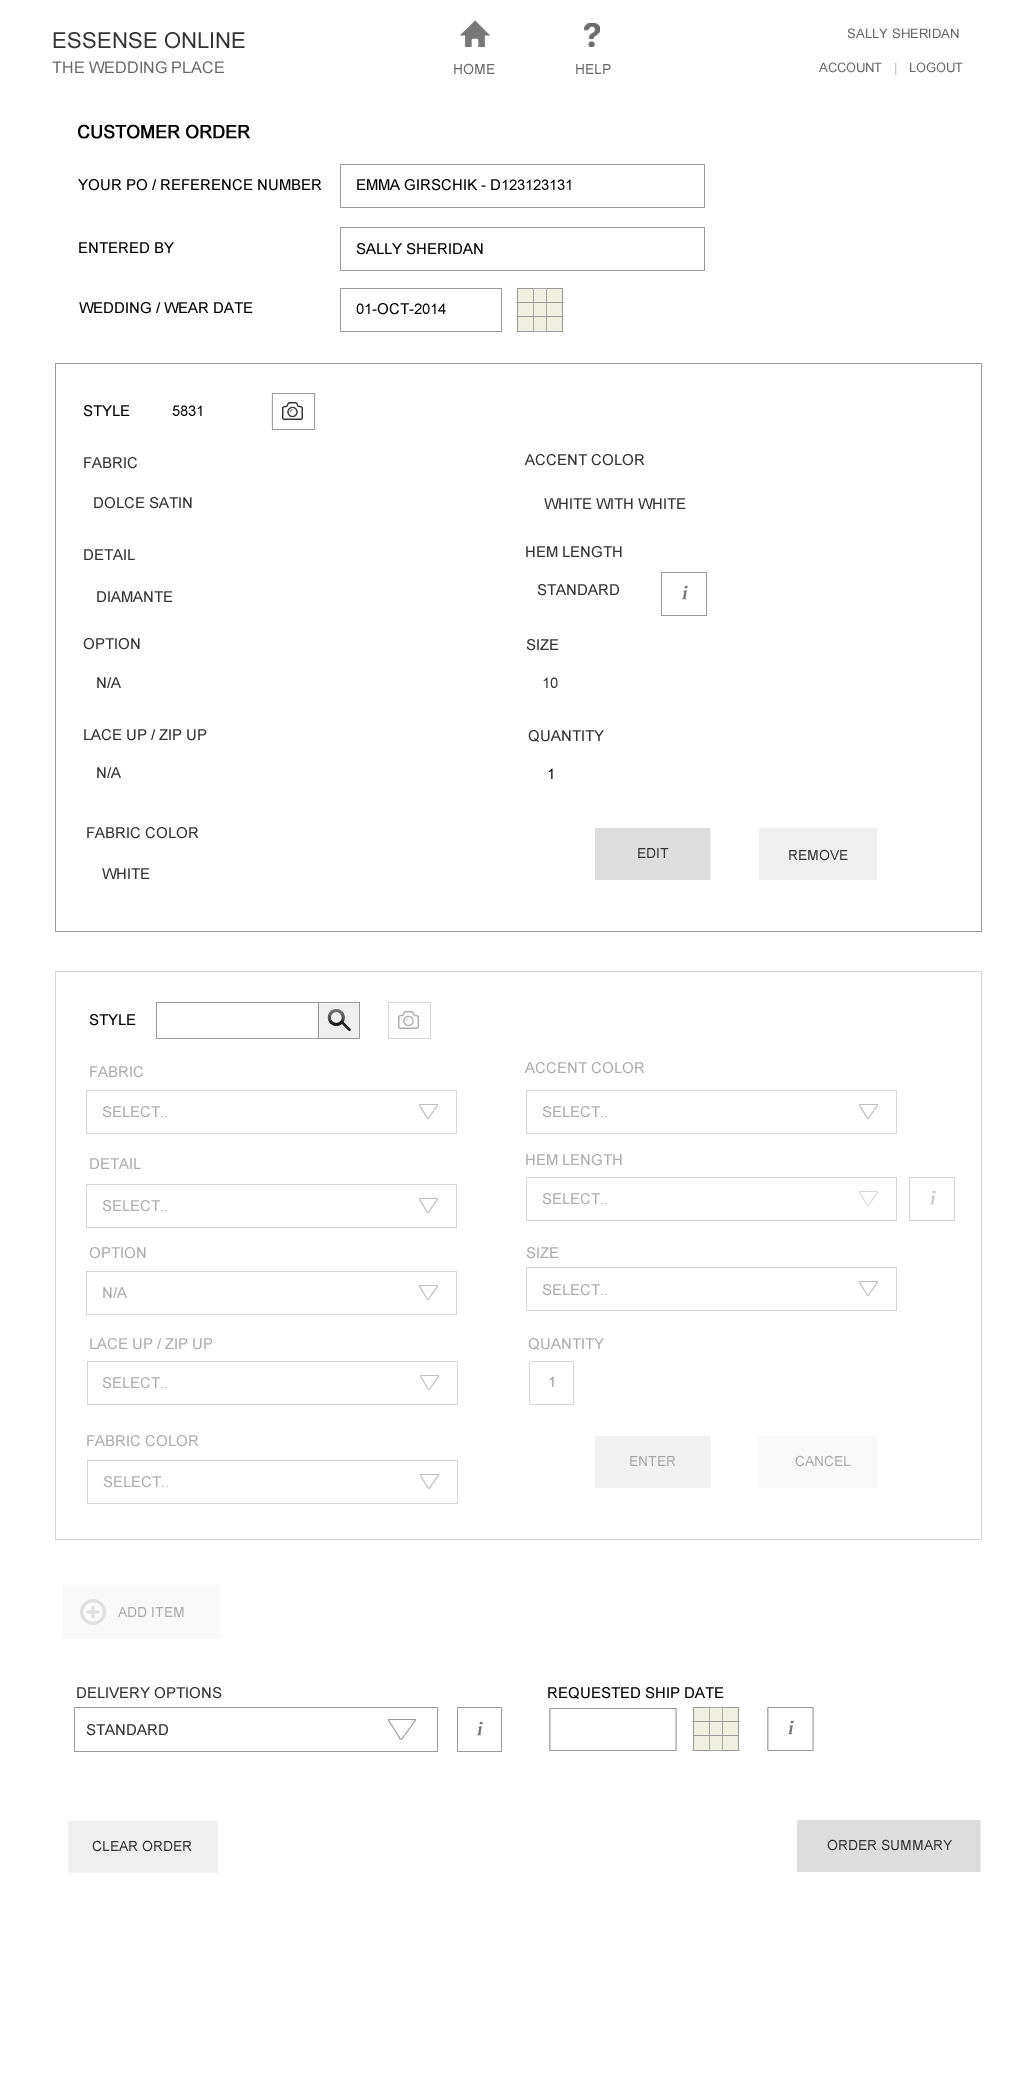Click the style search magnifier icon
Screen dimensions: 1024x2100
(x=339, y=1020)
